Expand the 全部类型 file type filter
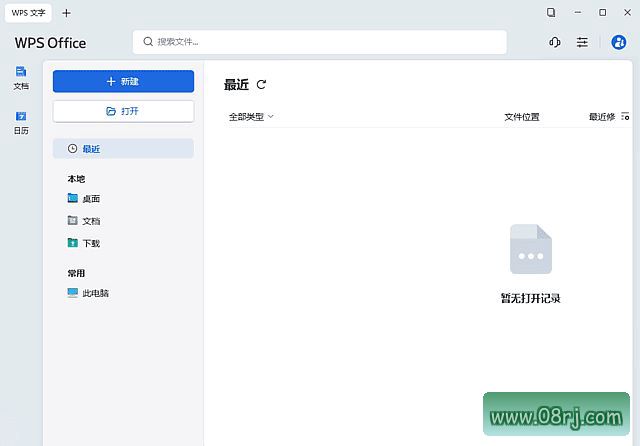Viewport: 640px width, 446px height. 251,117
